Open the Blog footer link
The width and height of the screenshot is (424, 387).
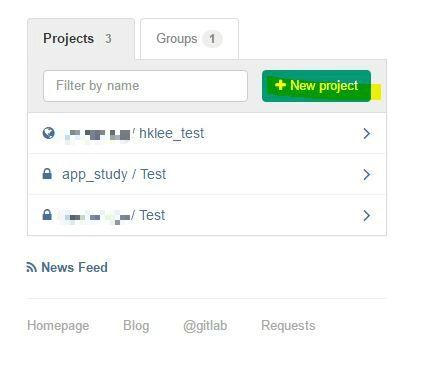136,326
